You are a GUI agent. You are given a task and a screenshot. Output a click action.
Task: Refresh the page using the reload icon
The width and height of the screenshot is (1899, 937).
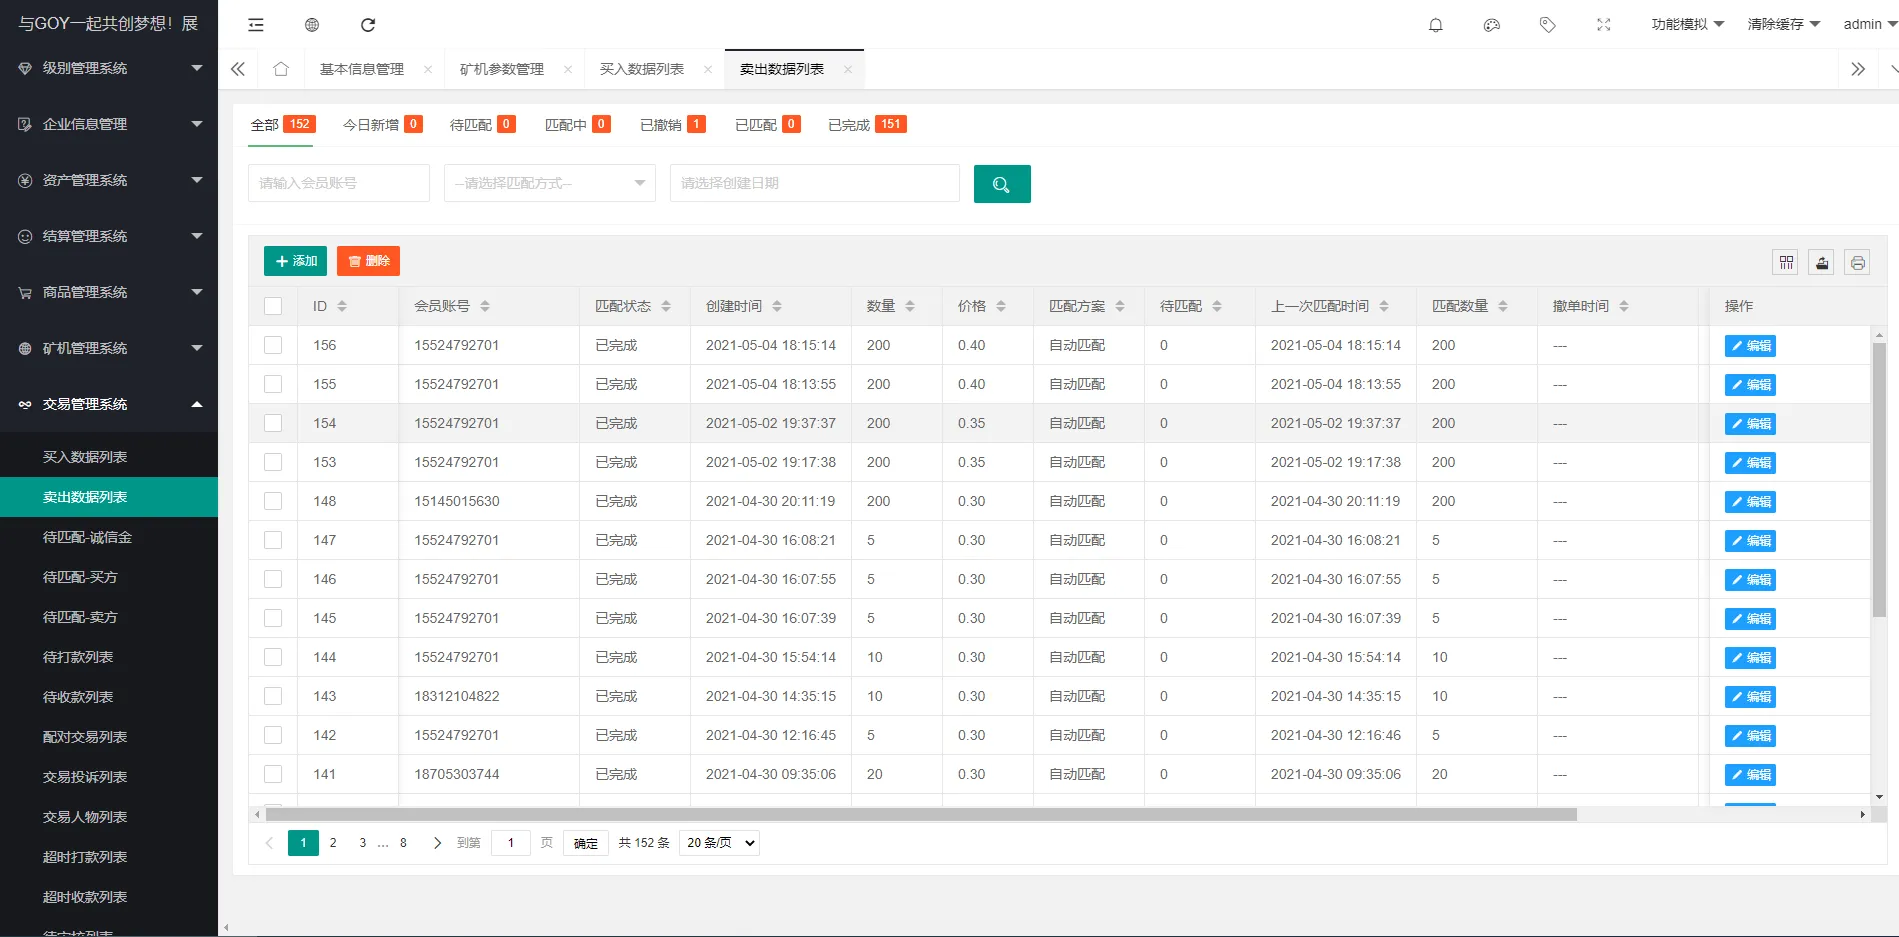coord(368,24)
